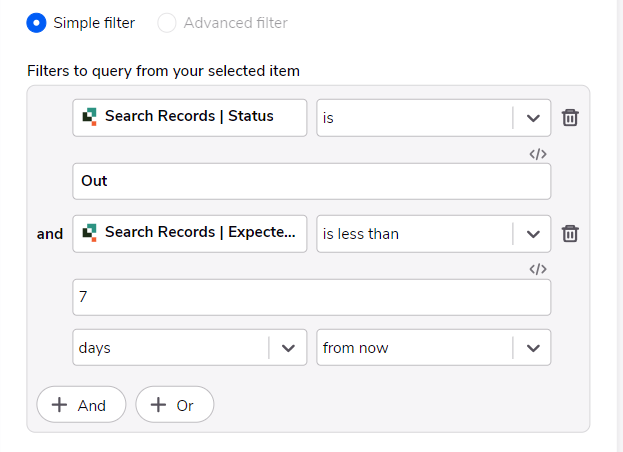Viewport: 623px width, 452px height.
Task: Delete the Expected date filter row with trash icon
Action: 570,234
